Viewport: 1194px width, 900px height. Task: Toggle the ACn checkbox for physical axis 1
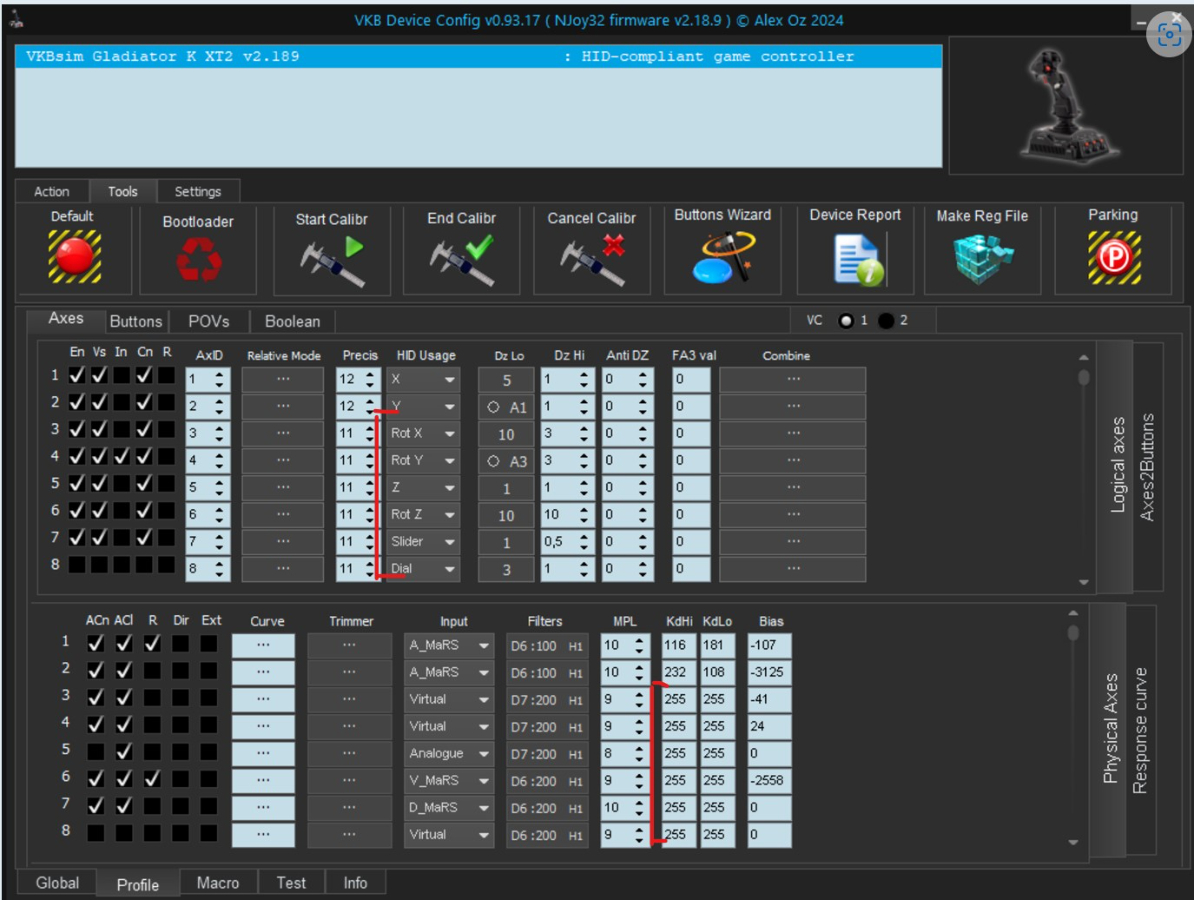[x=96, y=643]
